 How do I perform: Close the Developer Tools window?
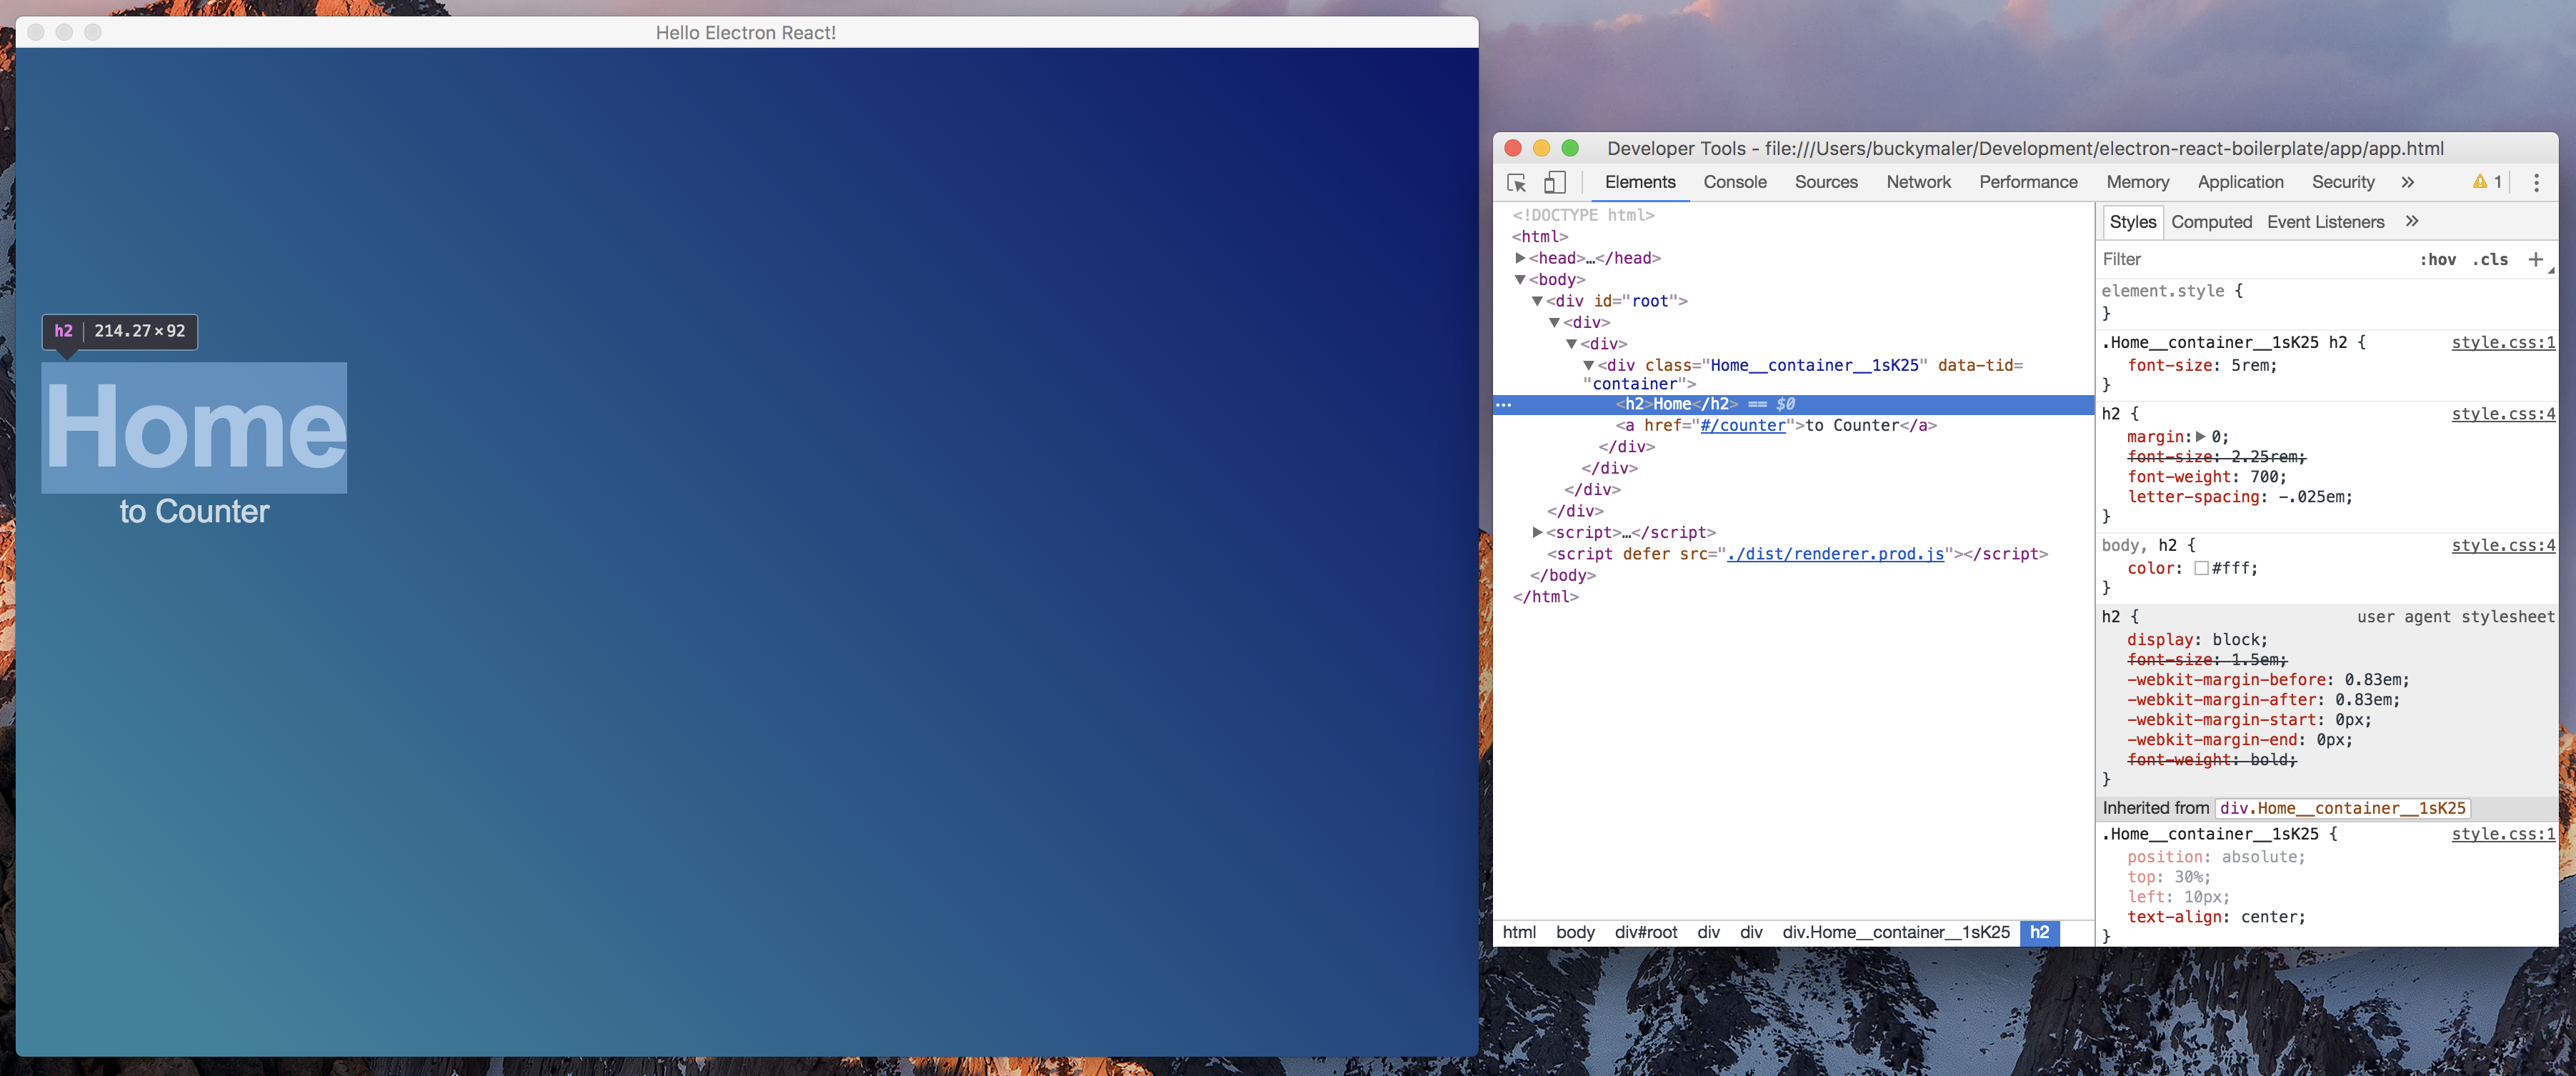(x=1513, y=148)
